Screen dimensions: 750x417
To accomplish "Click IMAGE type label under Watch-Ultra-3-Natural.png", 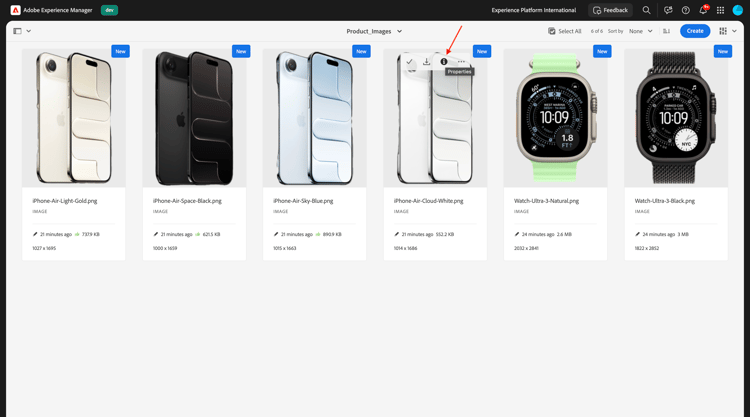I will coord(521,211).
